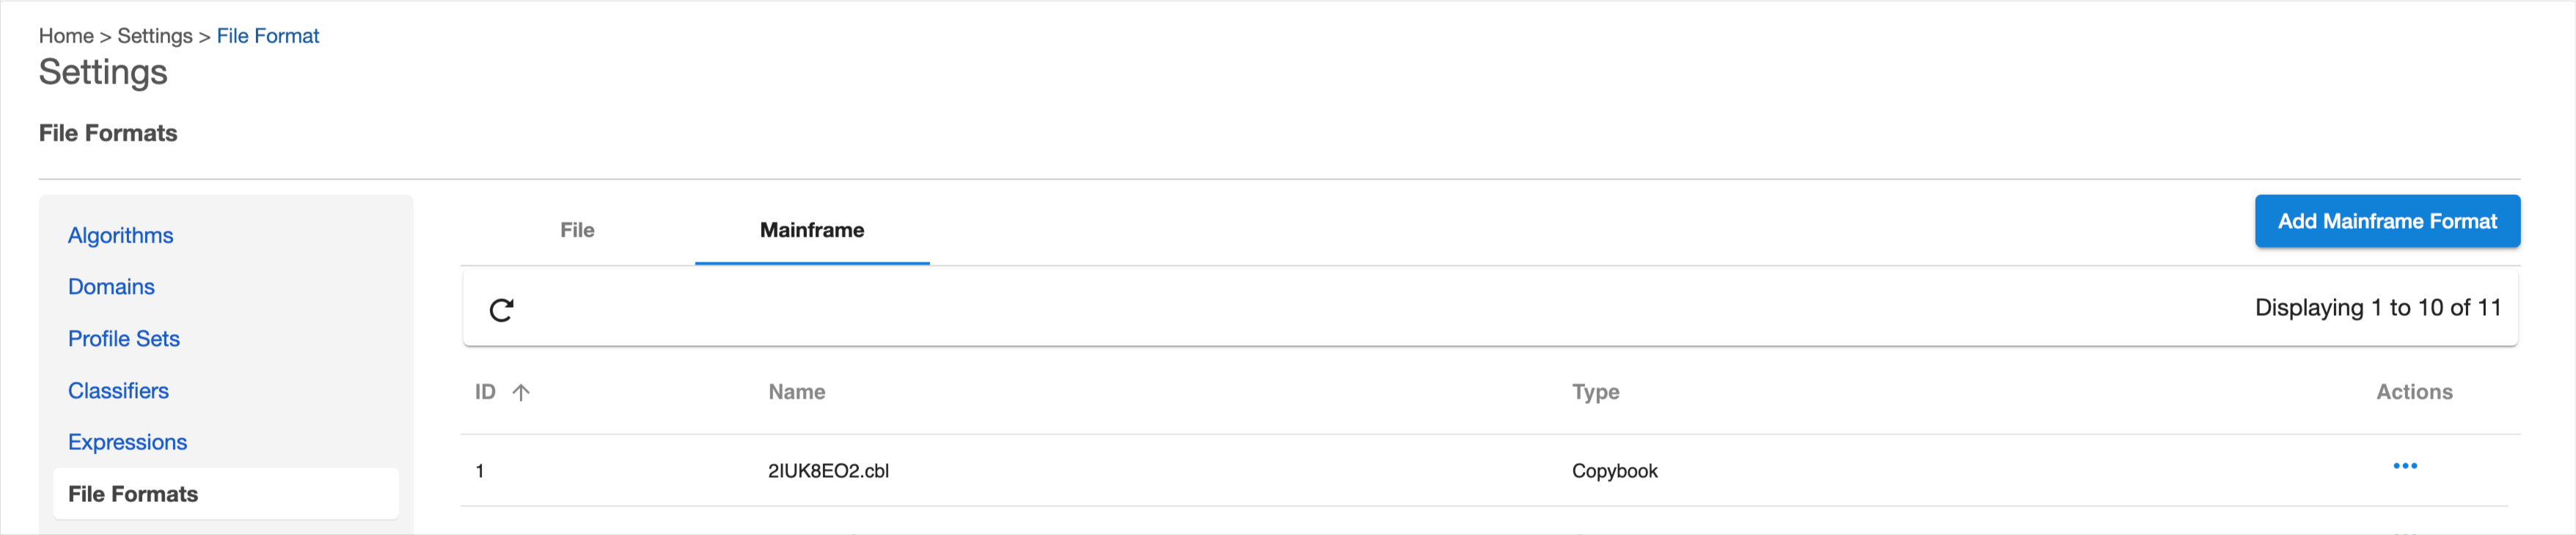Open Expressions in sidebar
Viewport: 2576px width, 535px height.
pyautogui.click(x=127, y=442)
